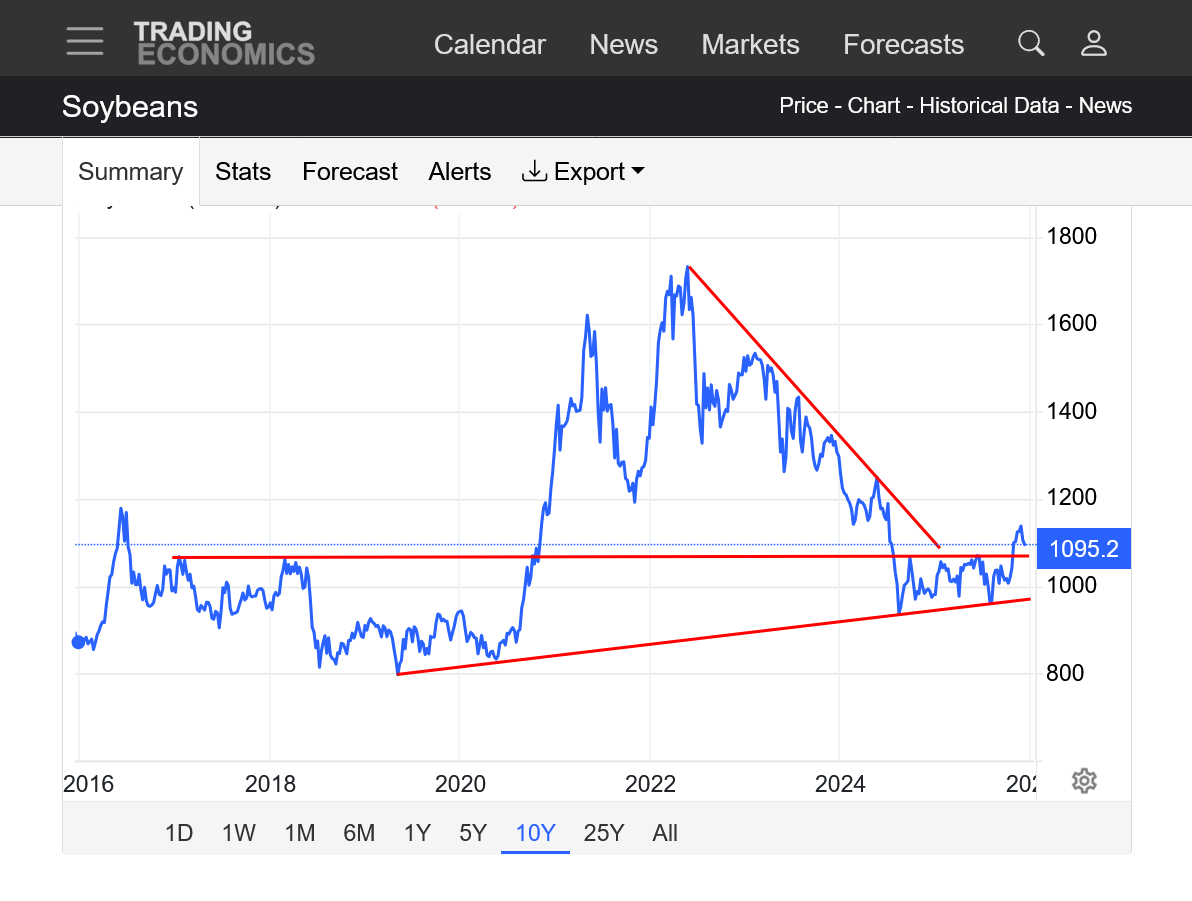Click the Trading Economics logo

pyautogui.click(x=224, y=43)
